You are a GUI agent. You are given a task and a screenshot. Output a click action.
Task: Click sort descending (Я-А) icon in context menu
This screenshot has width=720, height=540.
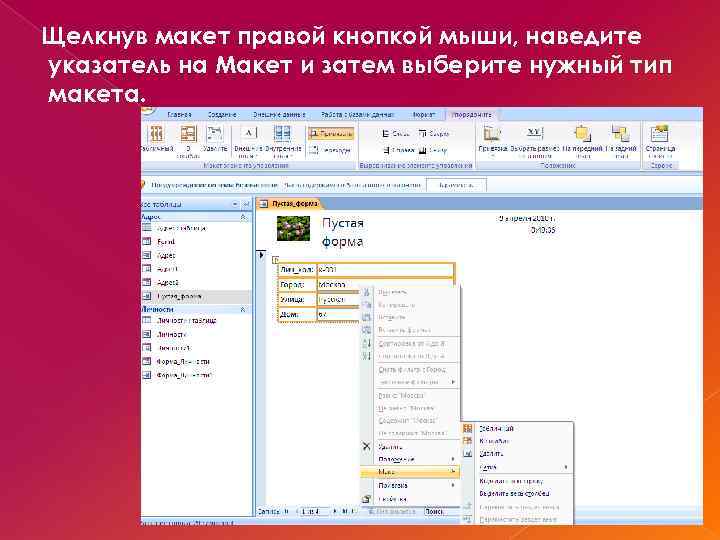point(366,356)
